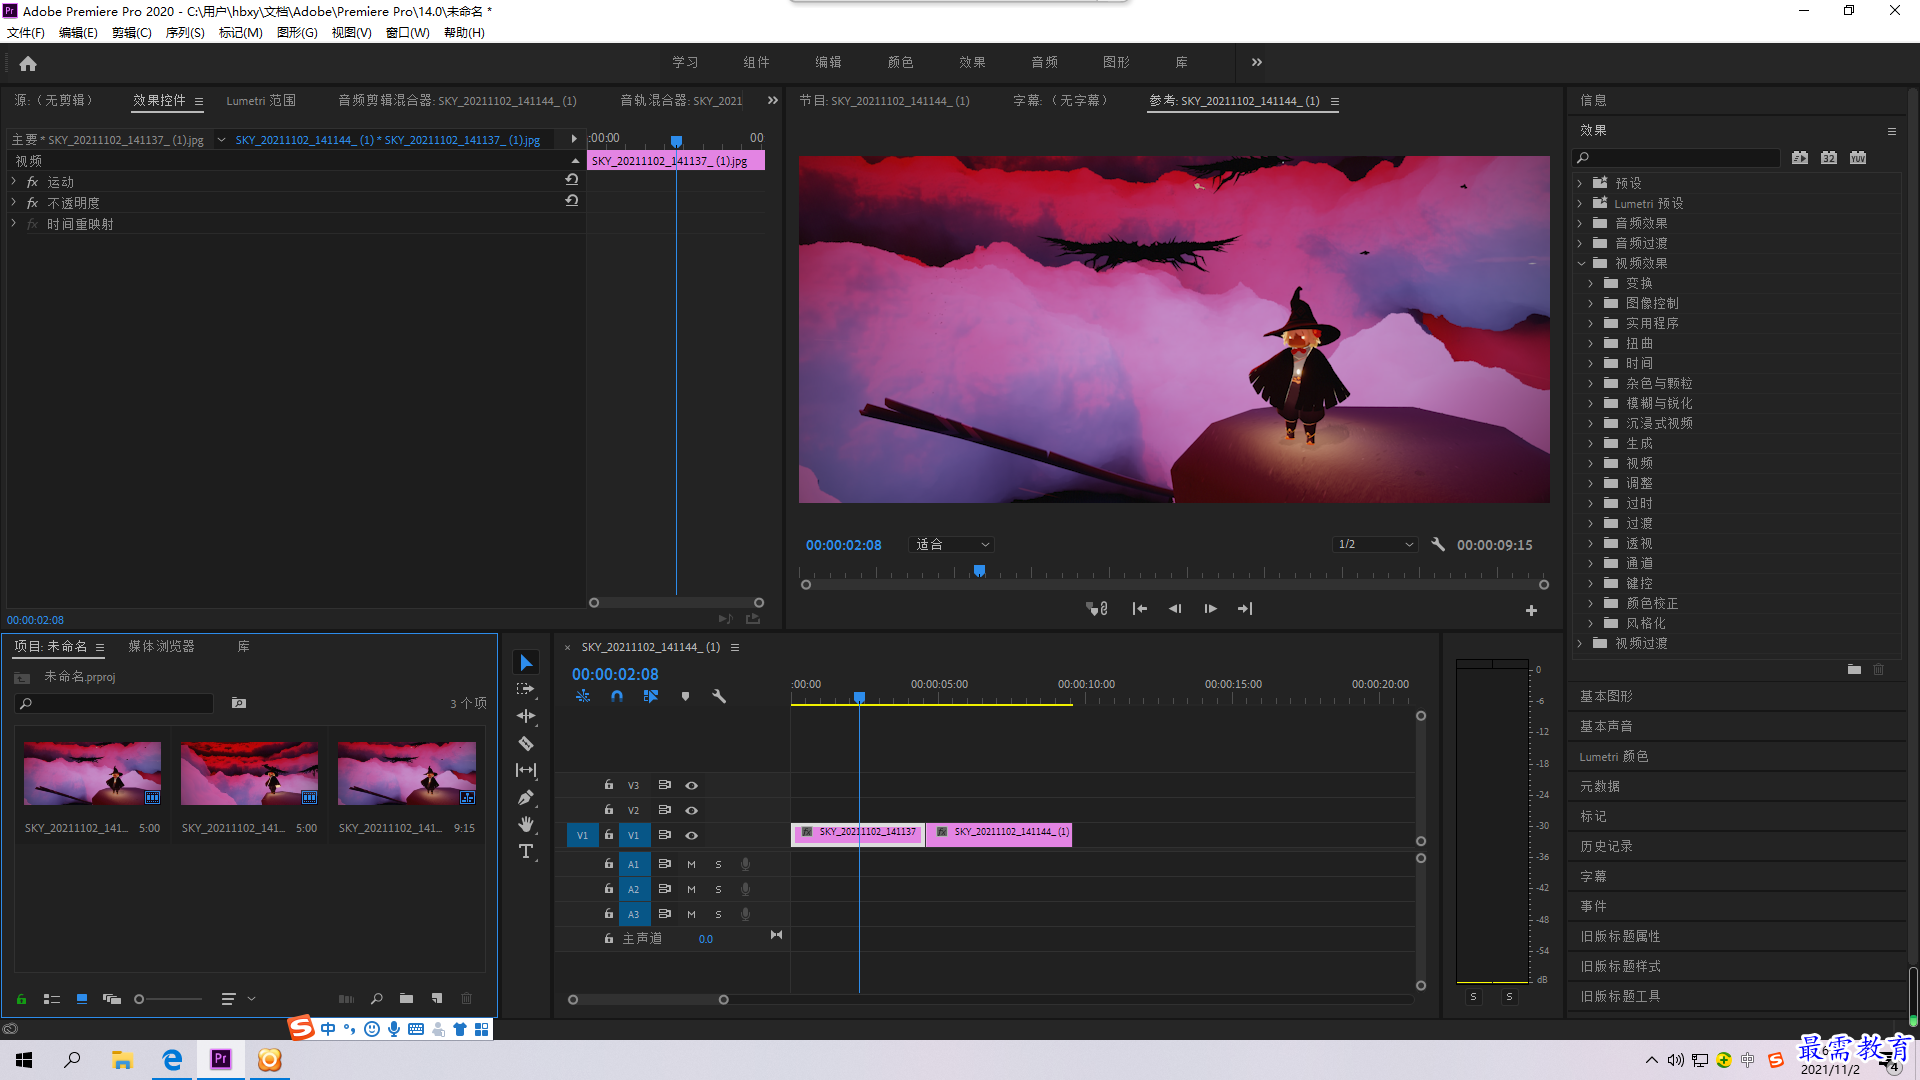Screen dimensions: 1920x1080
Task: Toggle V1 track output eye
Action: [x=691, y=836]
